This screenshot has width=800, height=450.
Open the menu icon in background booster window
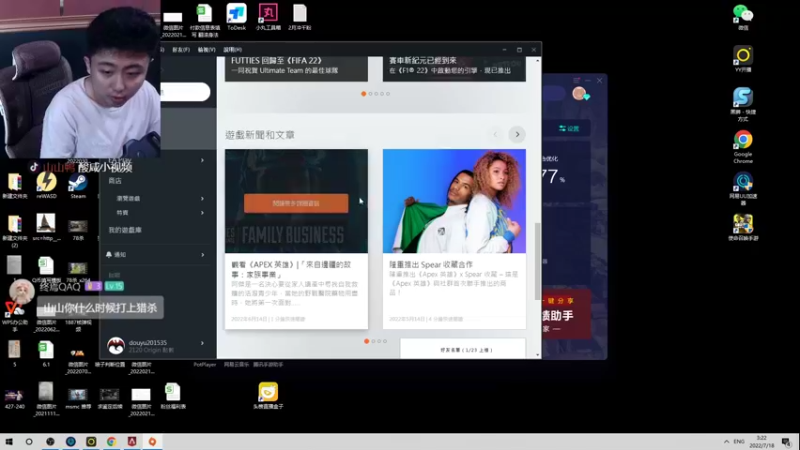click(577, 80)
